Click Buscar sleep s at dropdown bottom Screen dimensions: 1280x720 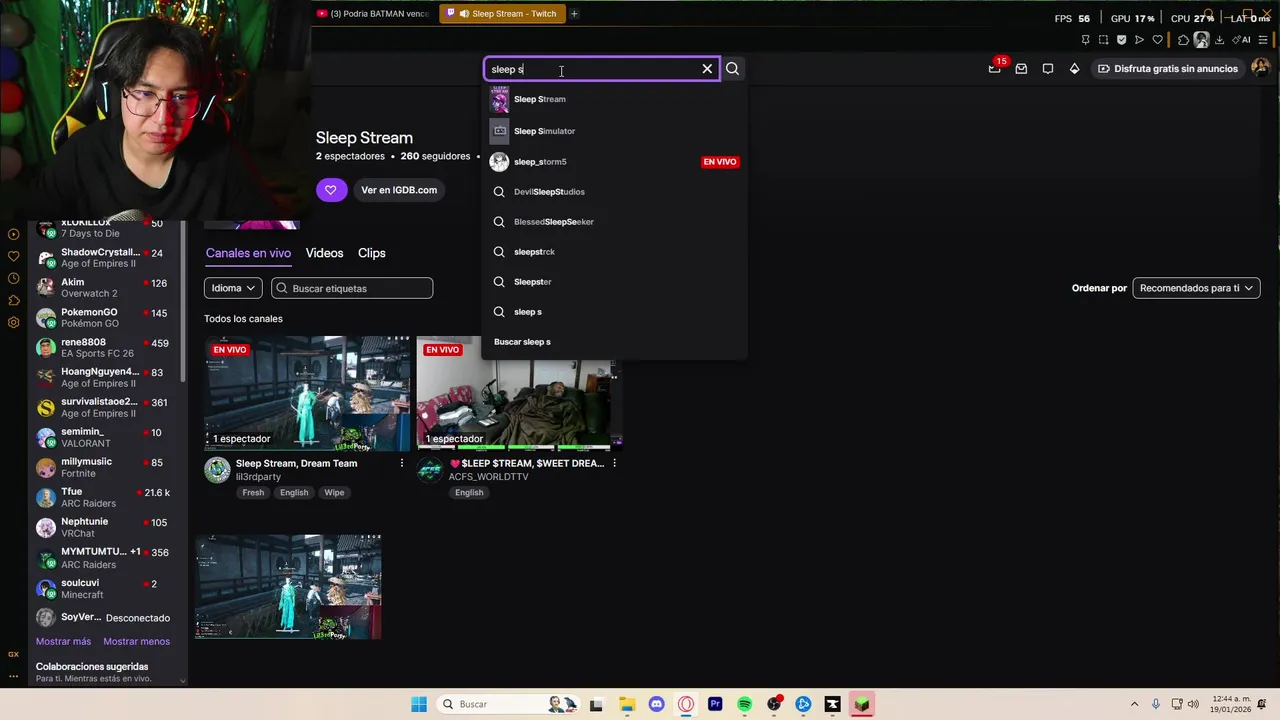pyautogui.click(x=613, y=342)
